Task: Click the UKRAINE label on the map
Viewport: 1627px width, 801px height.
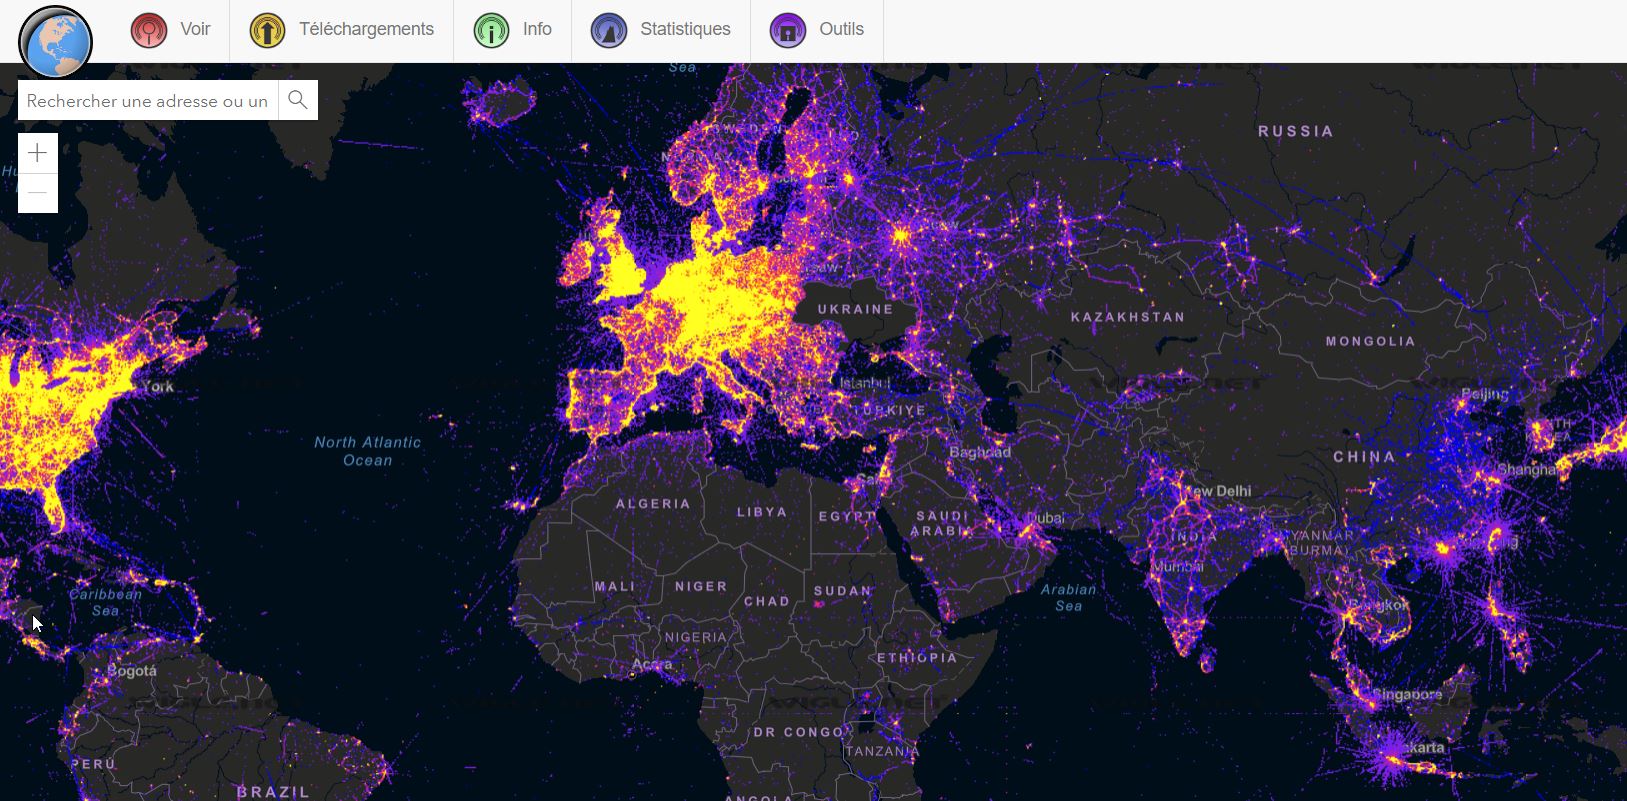Action: pyautogui.click(x=855, y=309)
